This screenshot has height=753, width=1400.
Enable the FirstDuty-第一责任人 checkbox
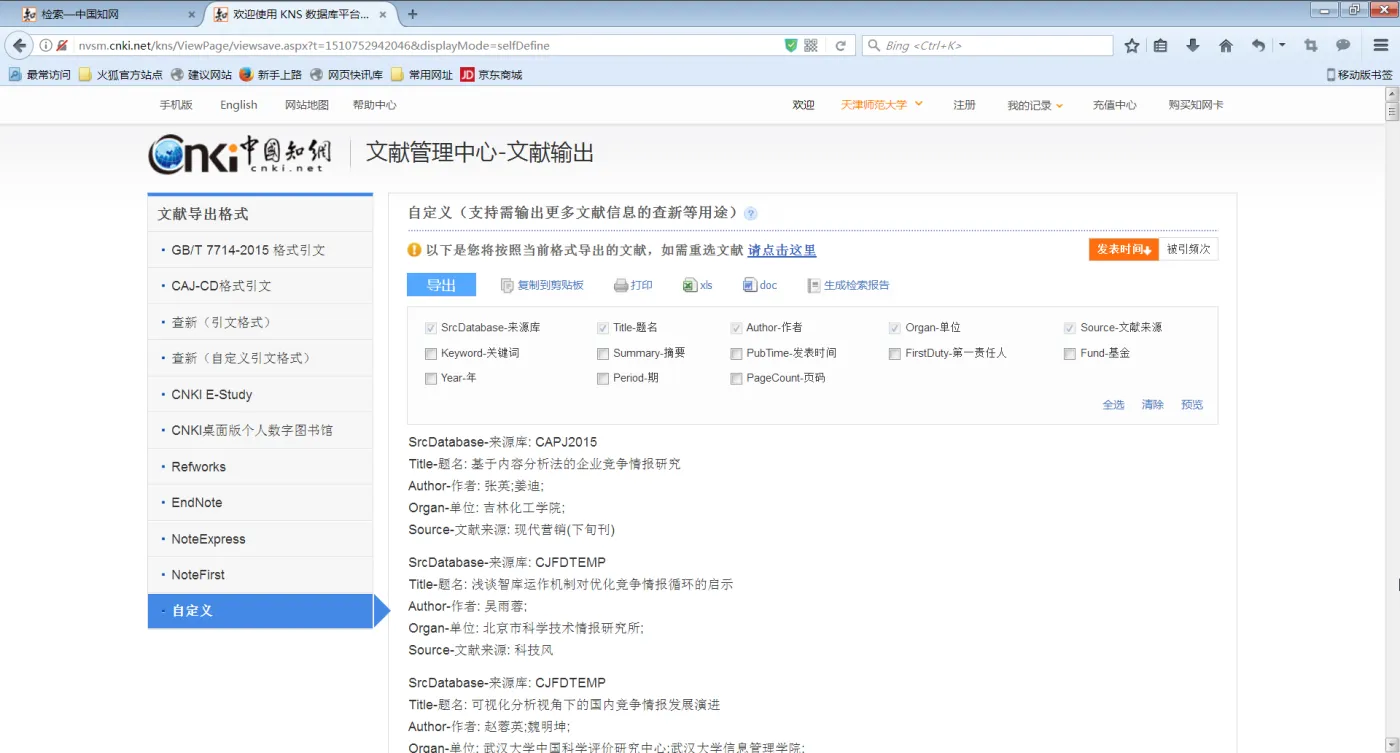click(x=895, y=353)
